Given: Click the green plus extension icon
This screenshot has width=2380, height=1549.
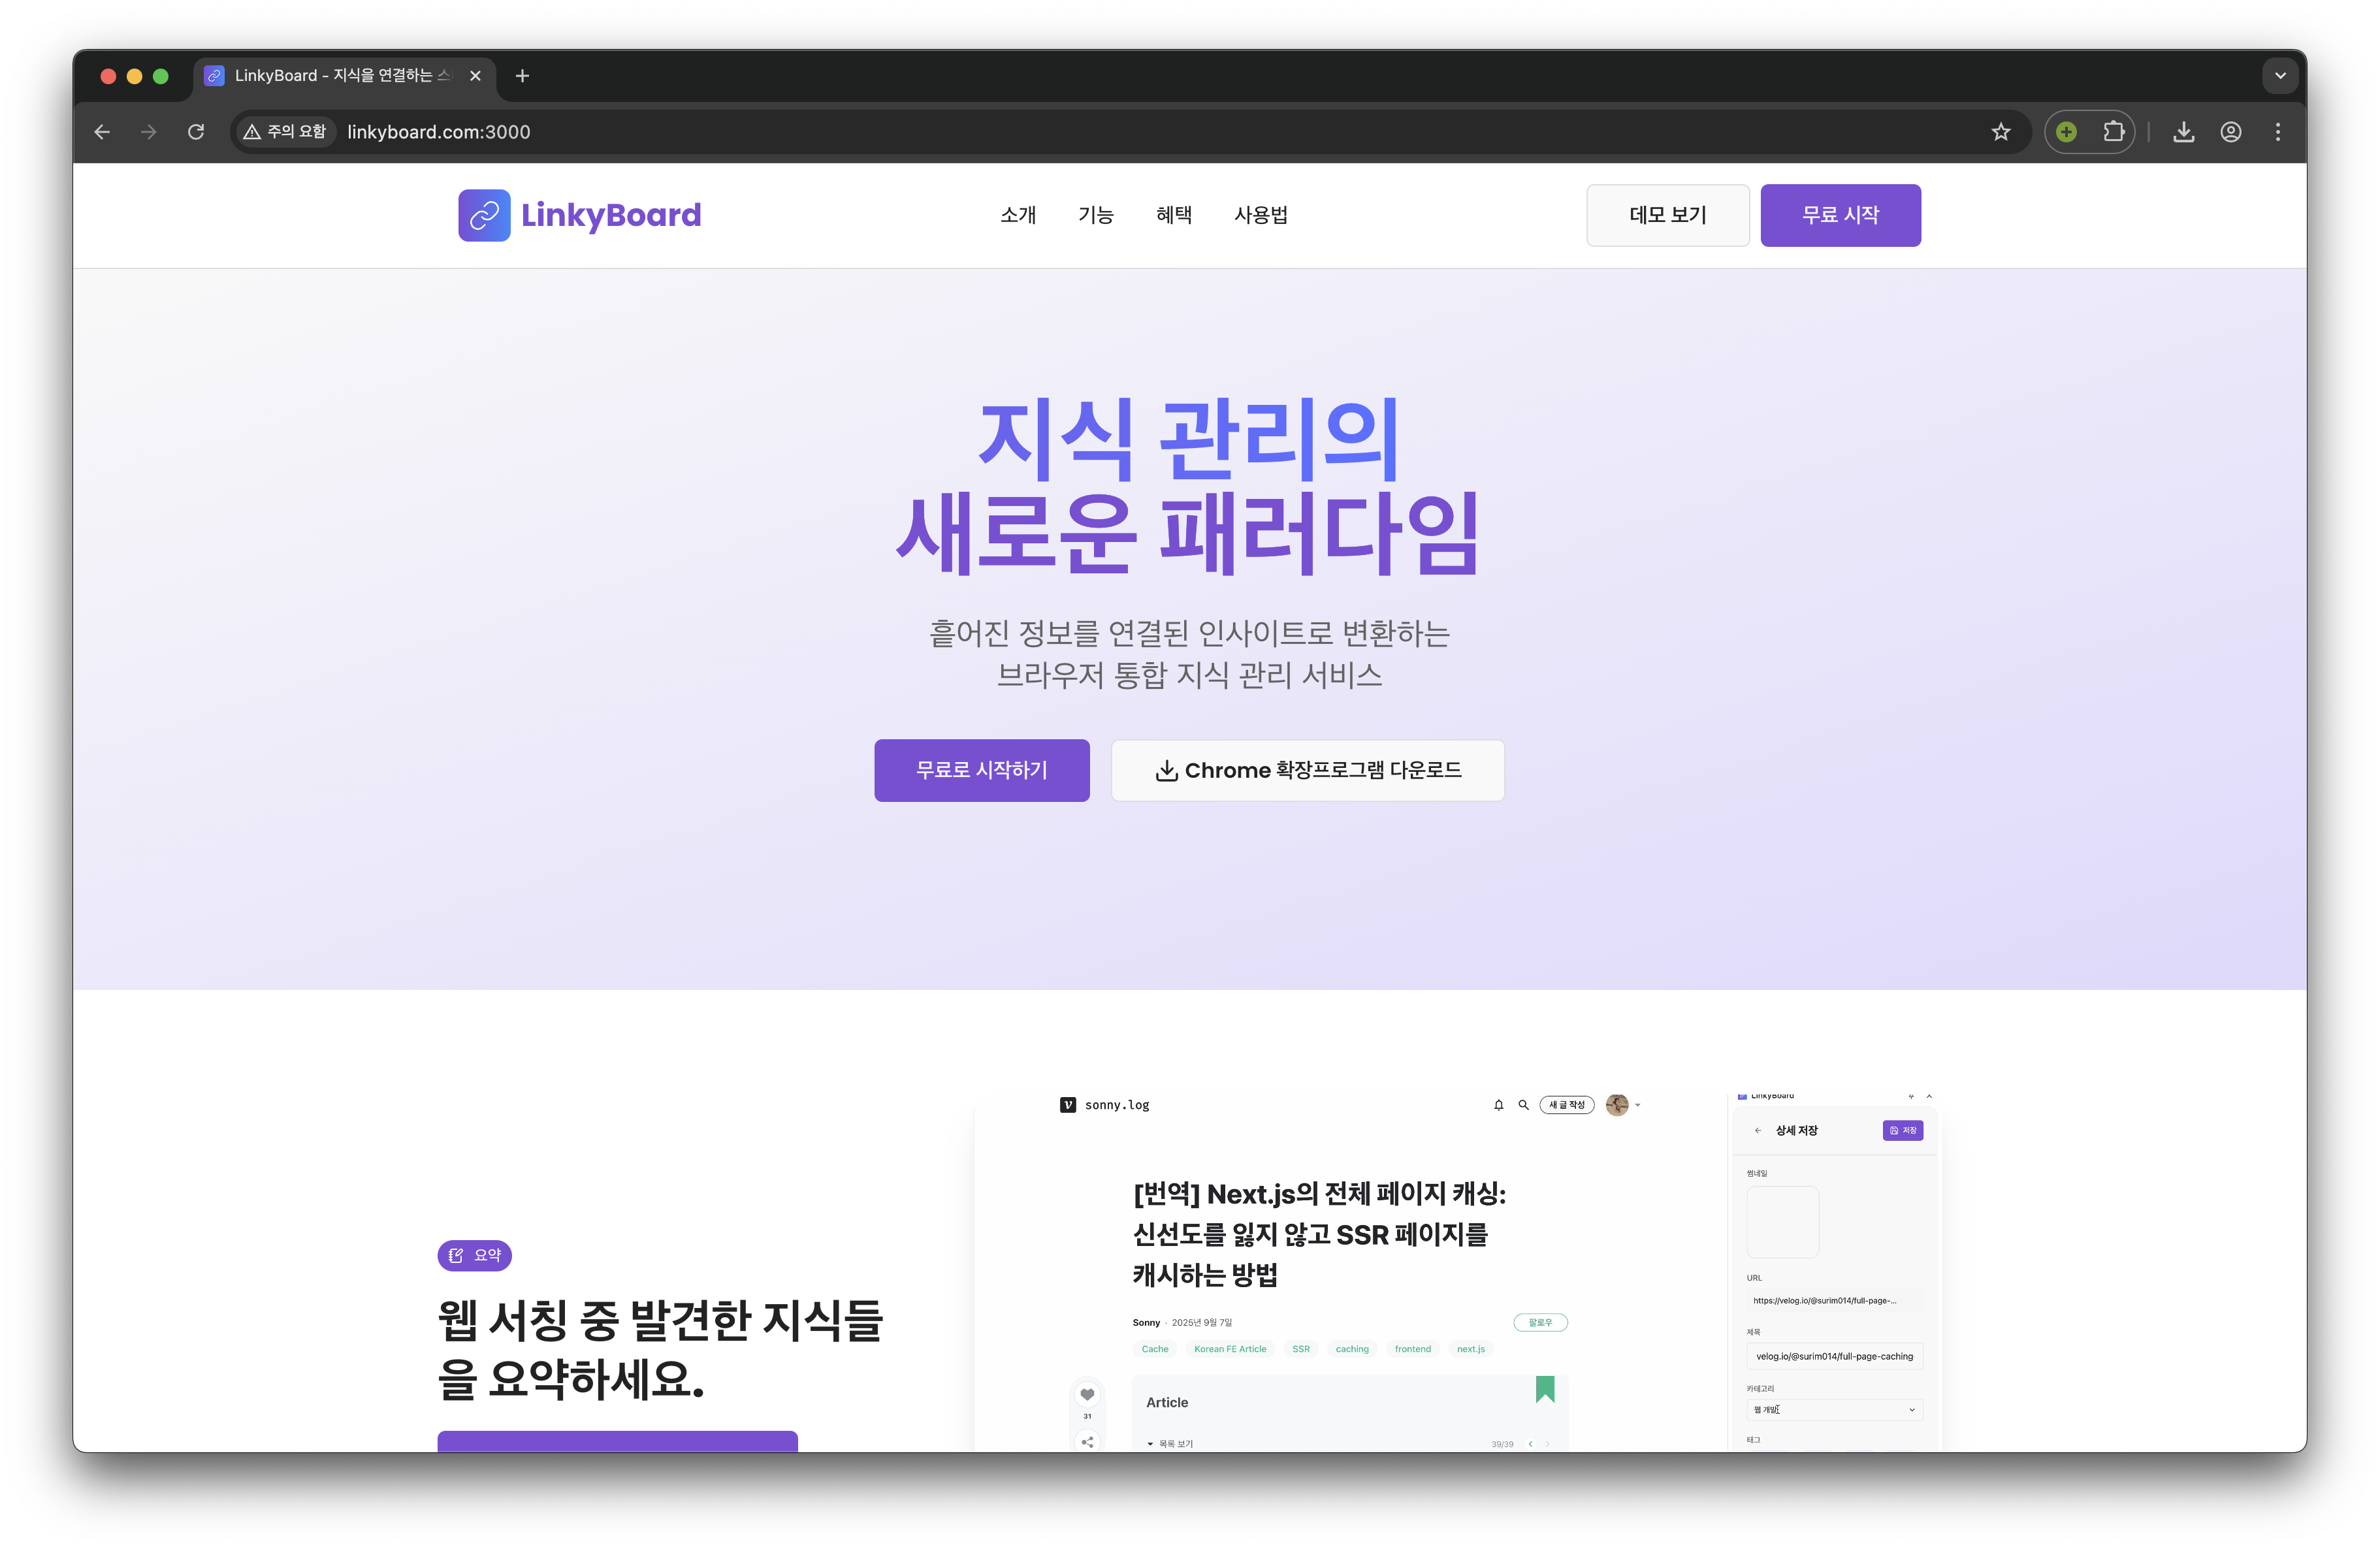Looking at the screenshot, I should (x=2066, y=132).
